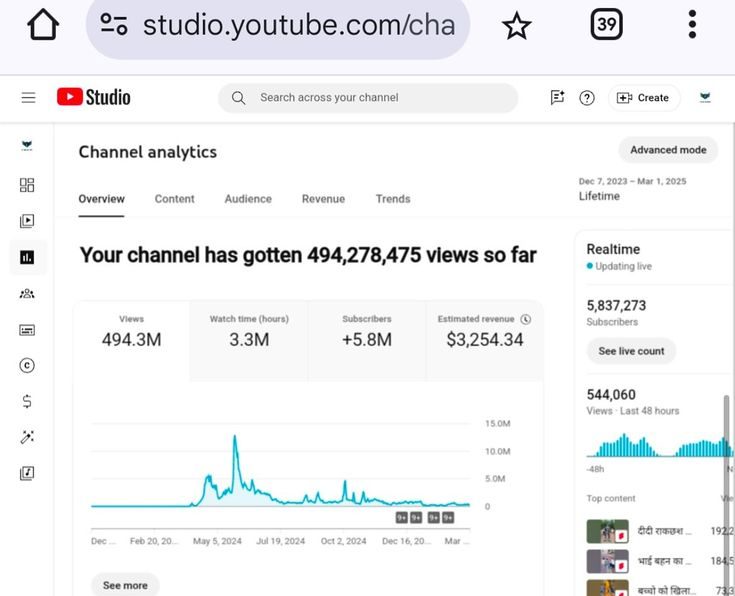735x596 pixels.
Task: Open site settings icon in address bar
Action: point(114,24)
